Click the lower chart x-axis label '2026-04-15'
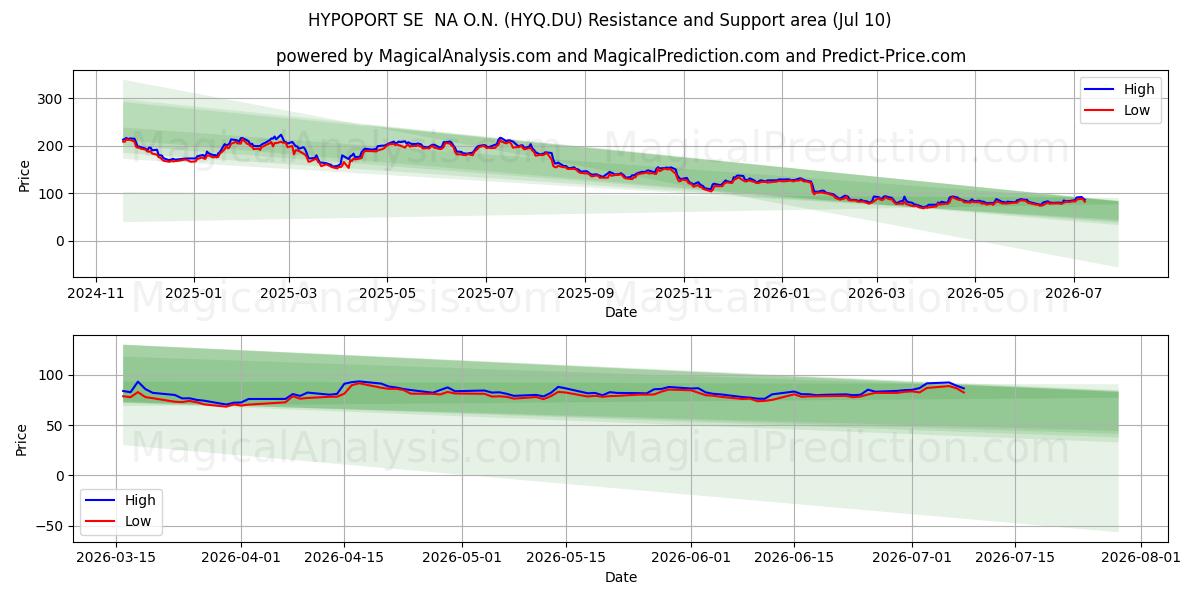Screen dimensions: 1200x600 tap(345, 560)
